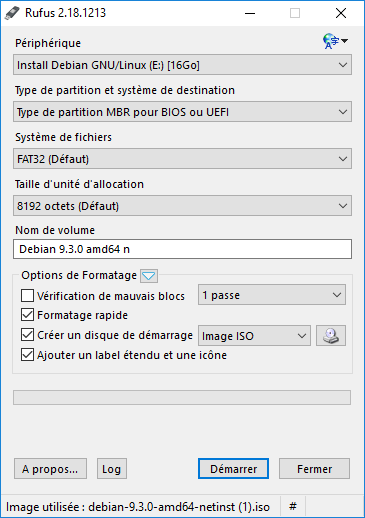Click the disc icon to select ISO image
The height and width of the screenshot is (518, 365).
pyautogui.click(x=331, y=336)
